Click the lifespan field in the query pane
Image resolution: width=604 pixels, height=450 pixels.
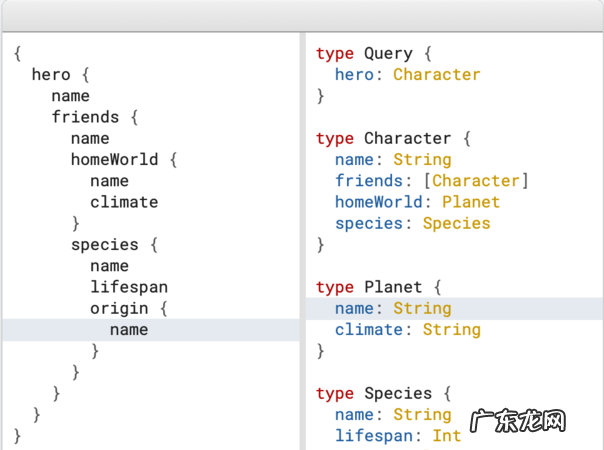click(129, 287)
